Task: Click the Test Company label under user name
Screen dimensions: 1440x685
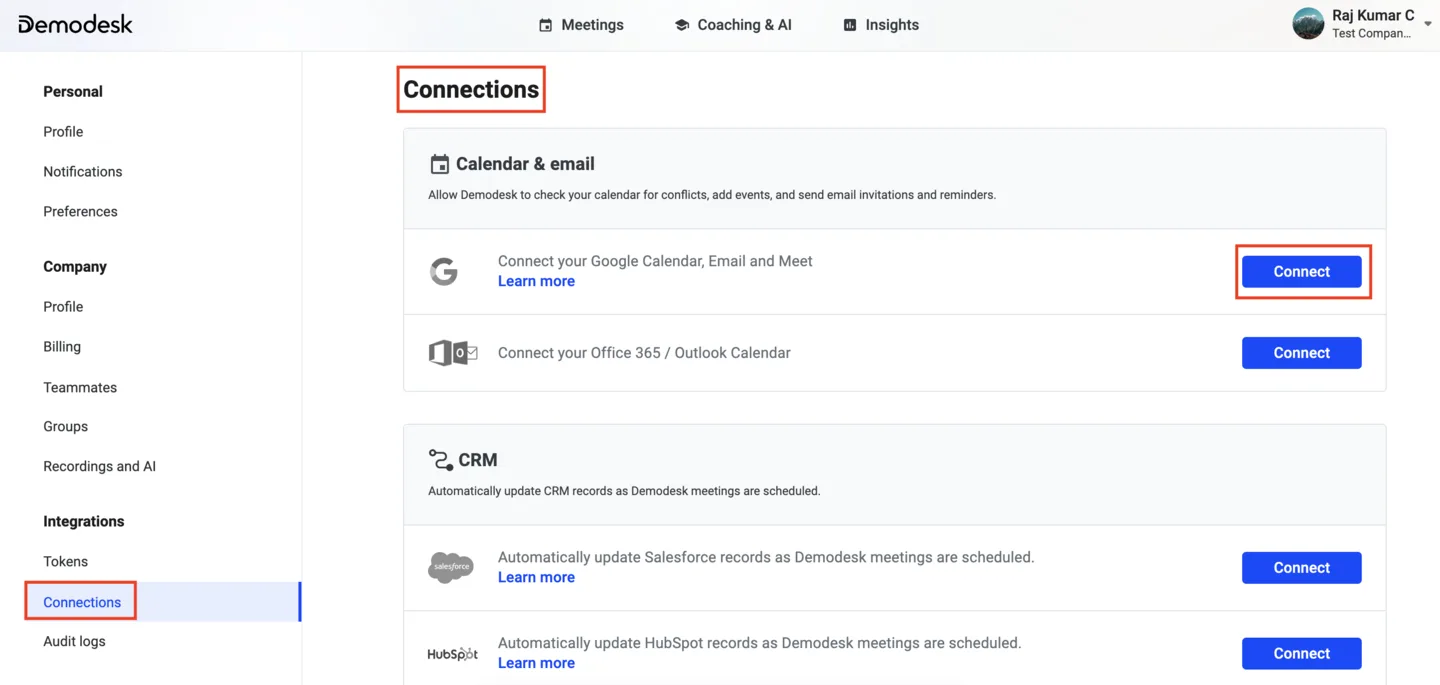Action: (1371, 34)
